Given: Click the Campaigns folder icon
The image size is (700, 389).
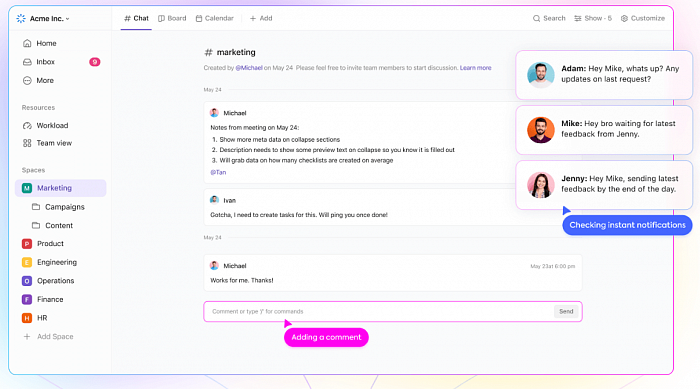Looking at the screenshot, I should pyautogui.click(x=36, y=207).
